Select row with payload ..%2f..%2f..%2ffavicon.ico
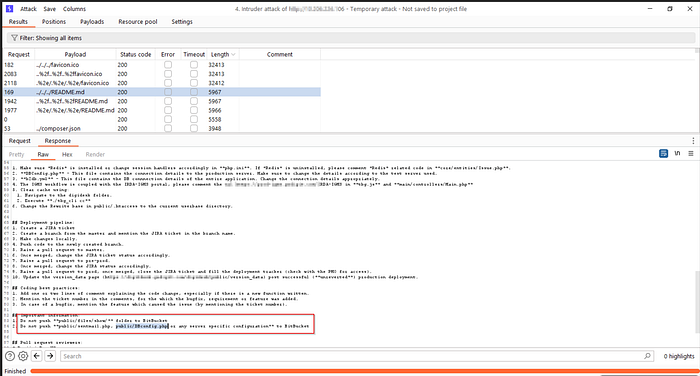Image resolution: width=700 pixels, height=376 pixels. tap(162, 74)
